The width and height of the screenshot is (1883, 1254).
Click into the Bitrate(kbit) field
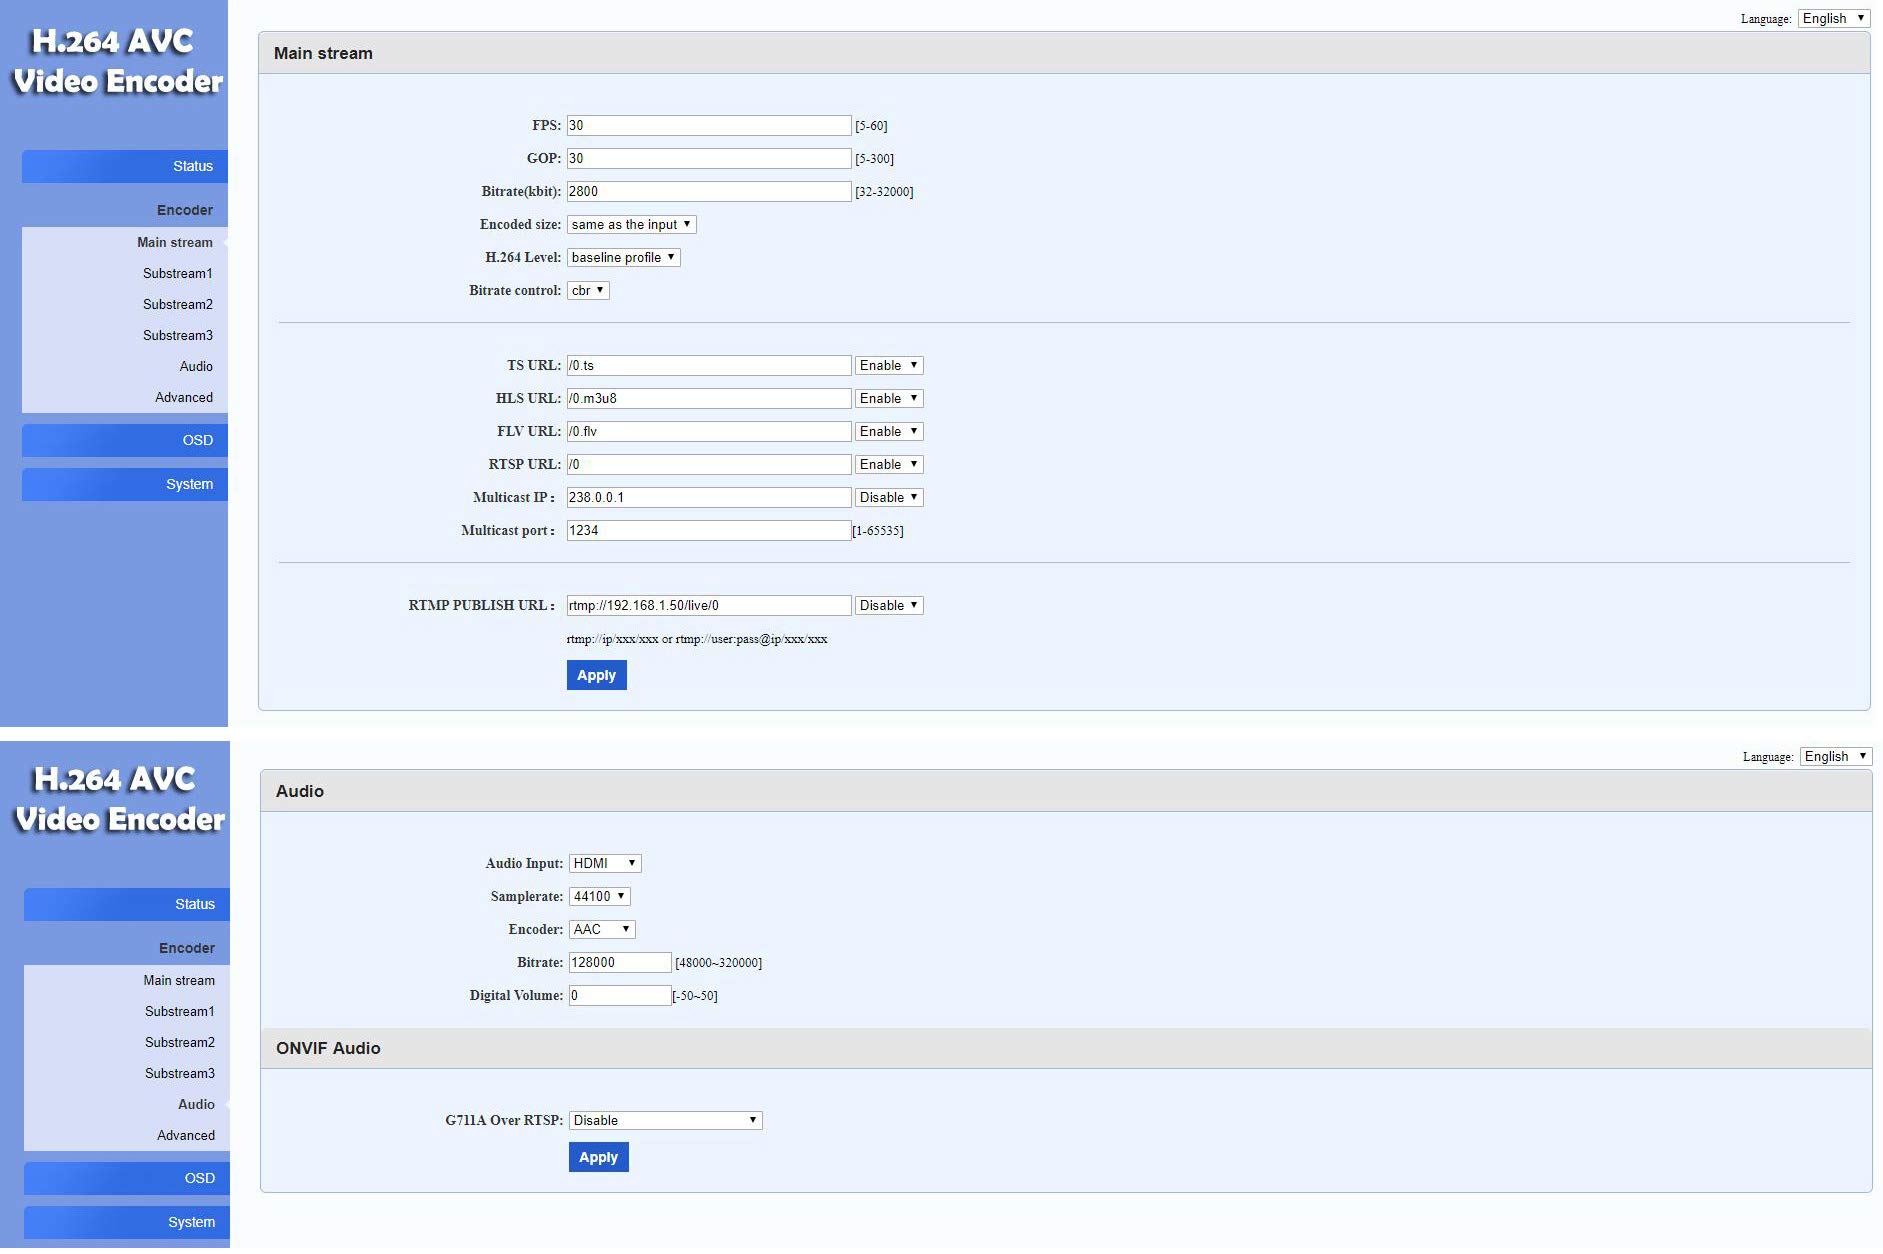click(x=709, y=191)
